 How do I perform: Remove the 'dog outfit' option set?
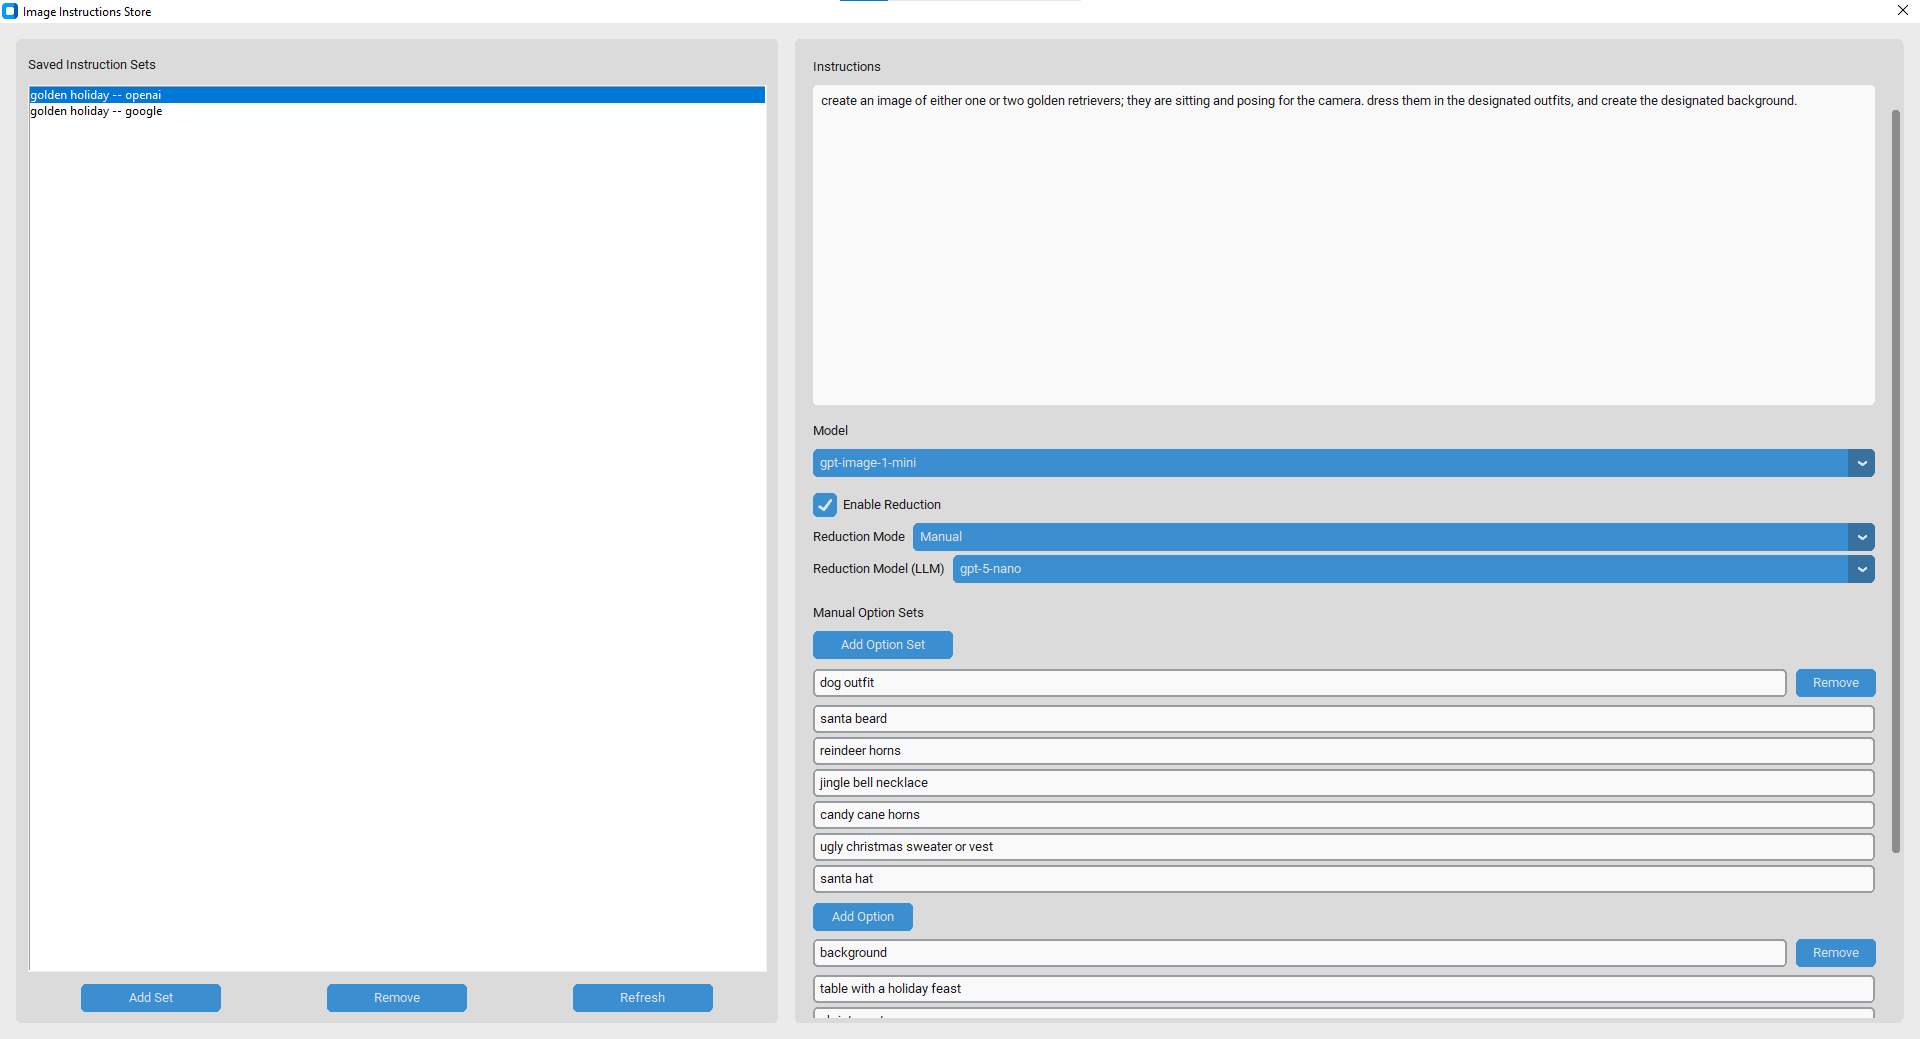[x=1835, y=683]
